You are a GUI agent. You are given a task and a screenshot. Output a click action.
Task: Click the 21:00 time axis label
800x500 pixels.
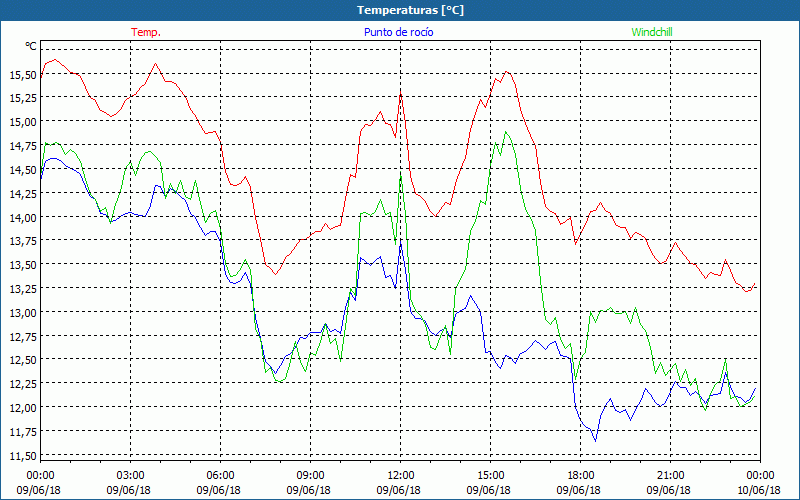670,475
